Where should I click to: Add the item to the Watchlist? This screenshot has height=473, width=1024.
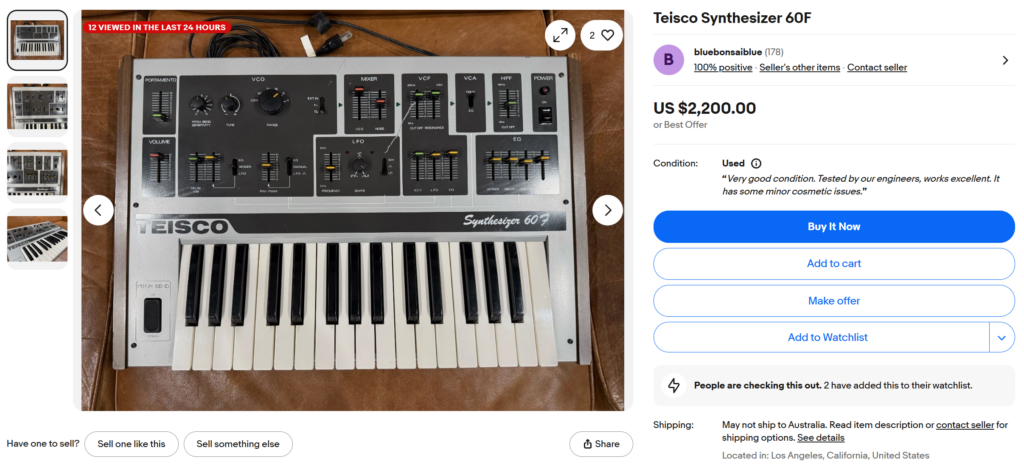pos(821,338)
